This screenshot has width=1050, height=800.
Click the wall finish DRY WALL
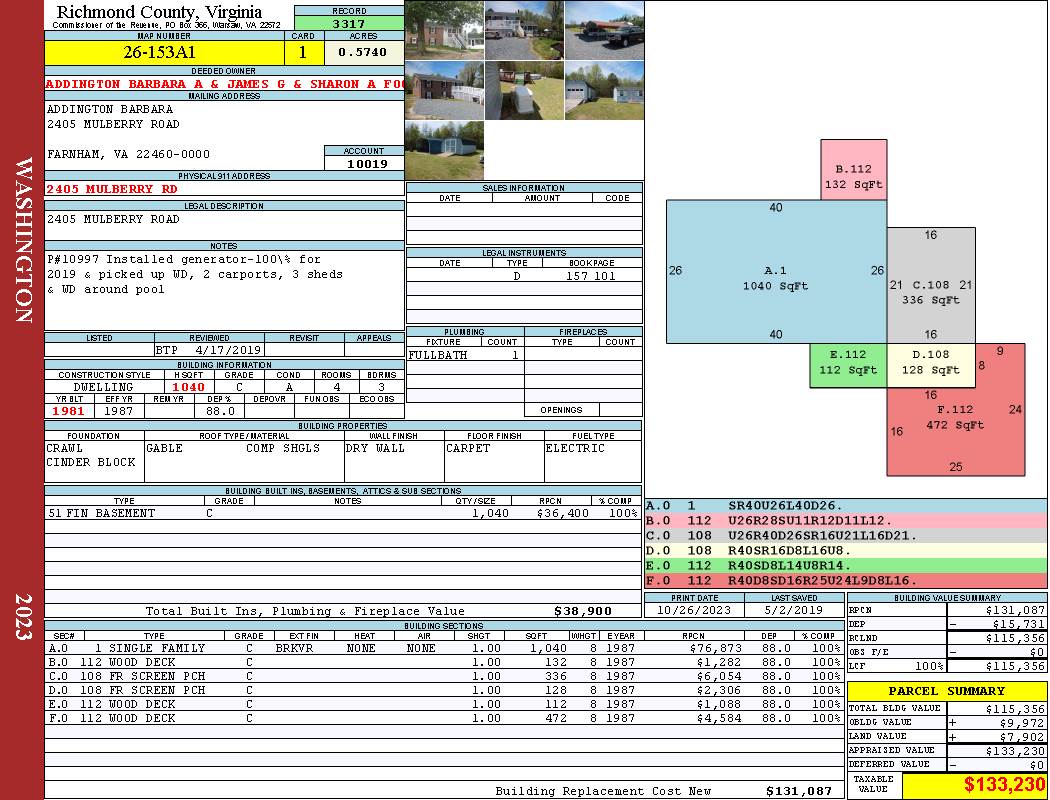(375, 449)
